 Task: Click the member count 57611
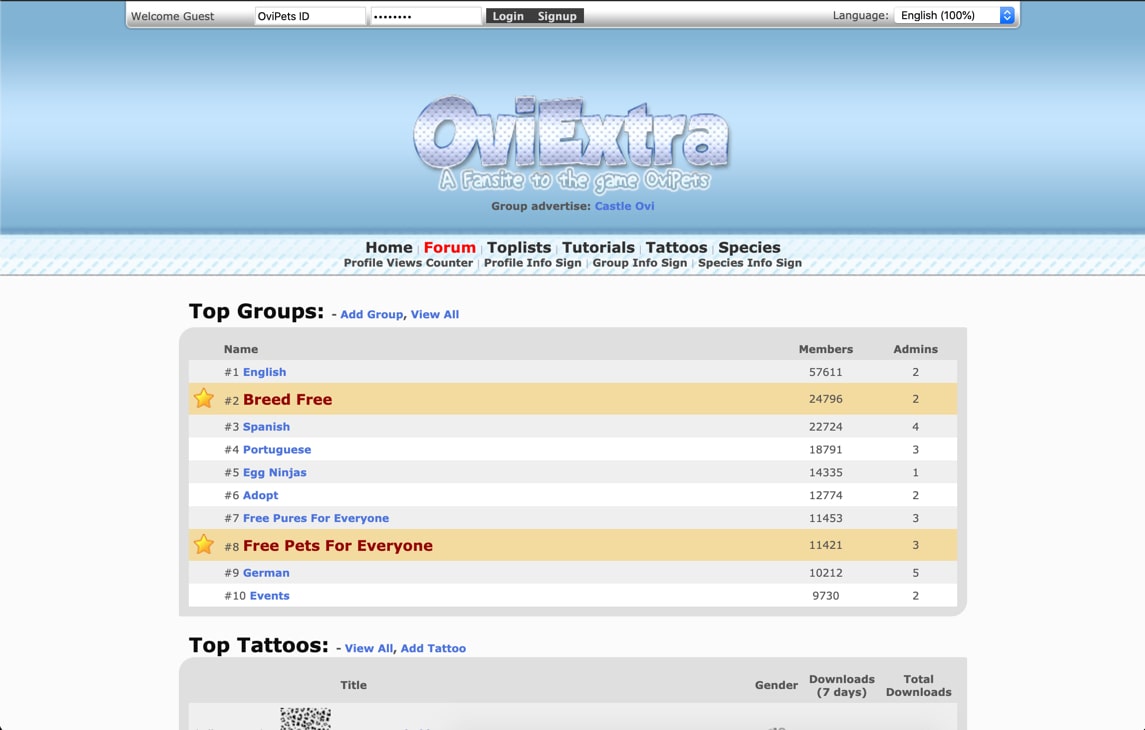coord(825,372)
